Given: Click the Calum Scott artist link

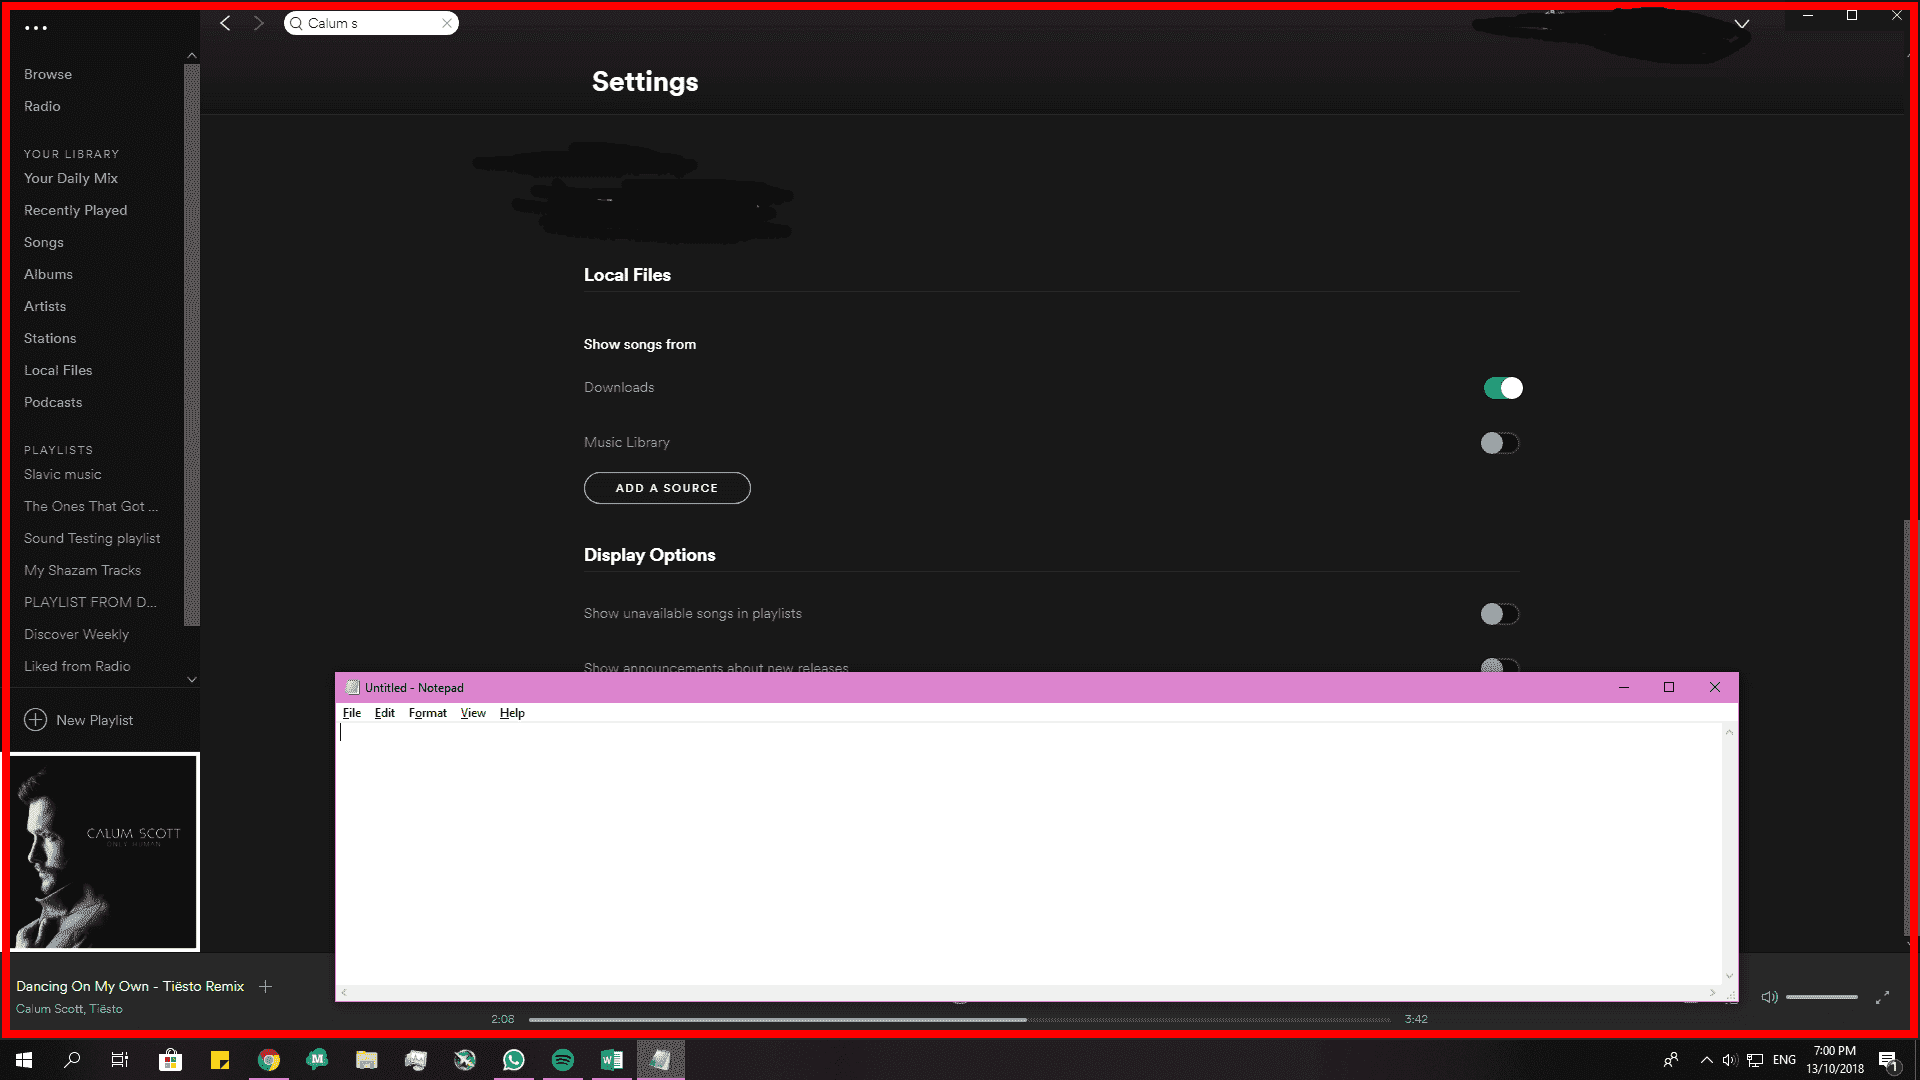Looking at the screenshot, I should pos(49,1009).
